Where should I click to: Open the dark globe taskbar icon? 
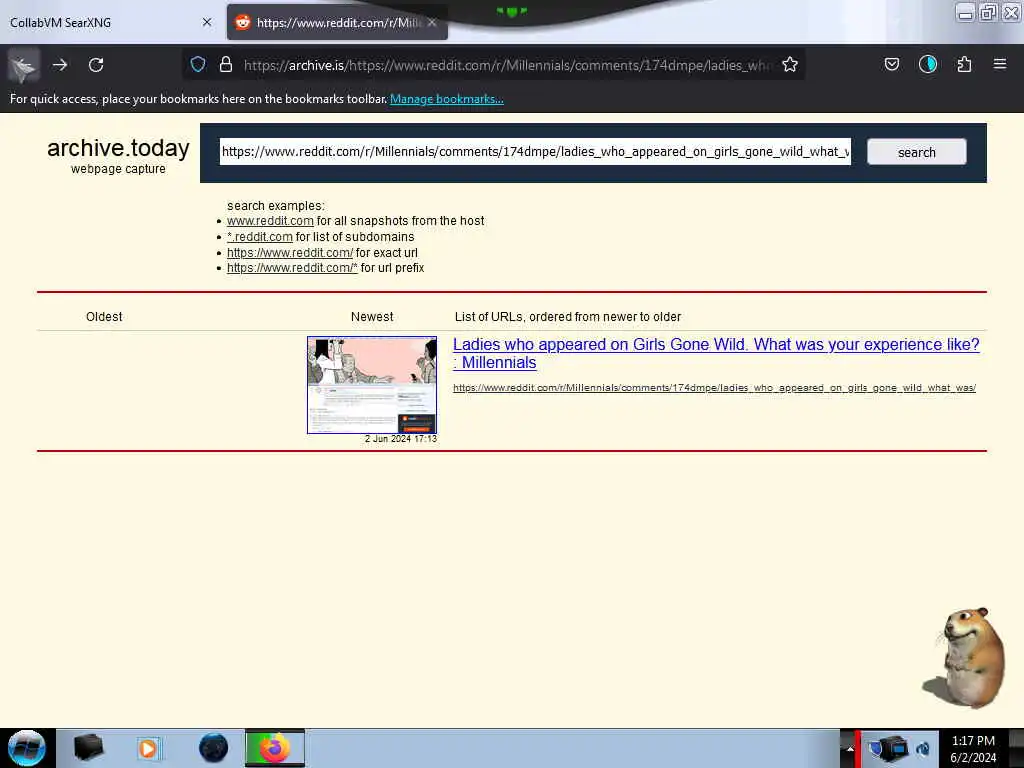[x=213, y=748]
